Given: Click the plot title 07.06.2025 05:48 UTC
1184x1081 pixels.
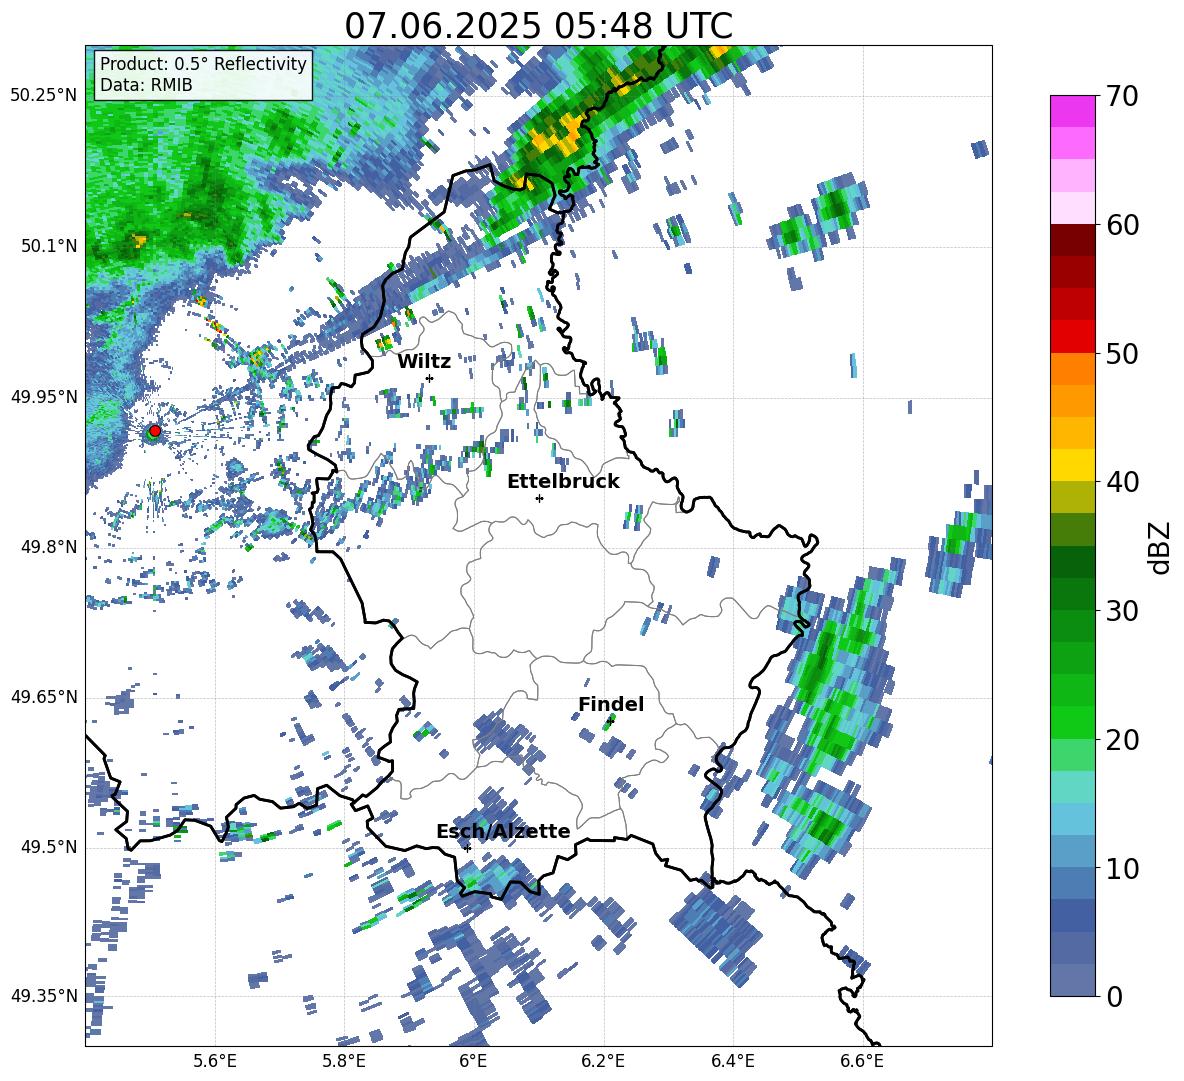Looking at the screenshot, I should pyautogui.click(x=538, y=26).
